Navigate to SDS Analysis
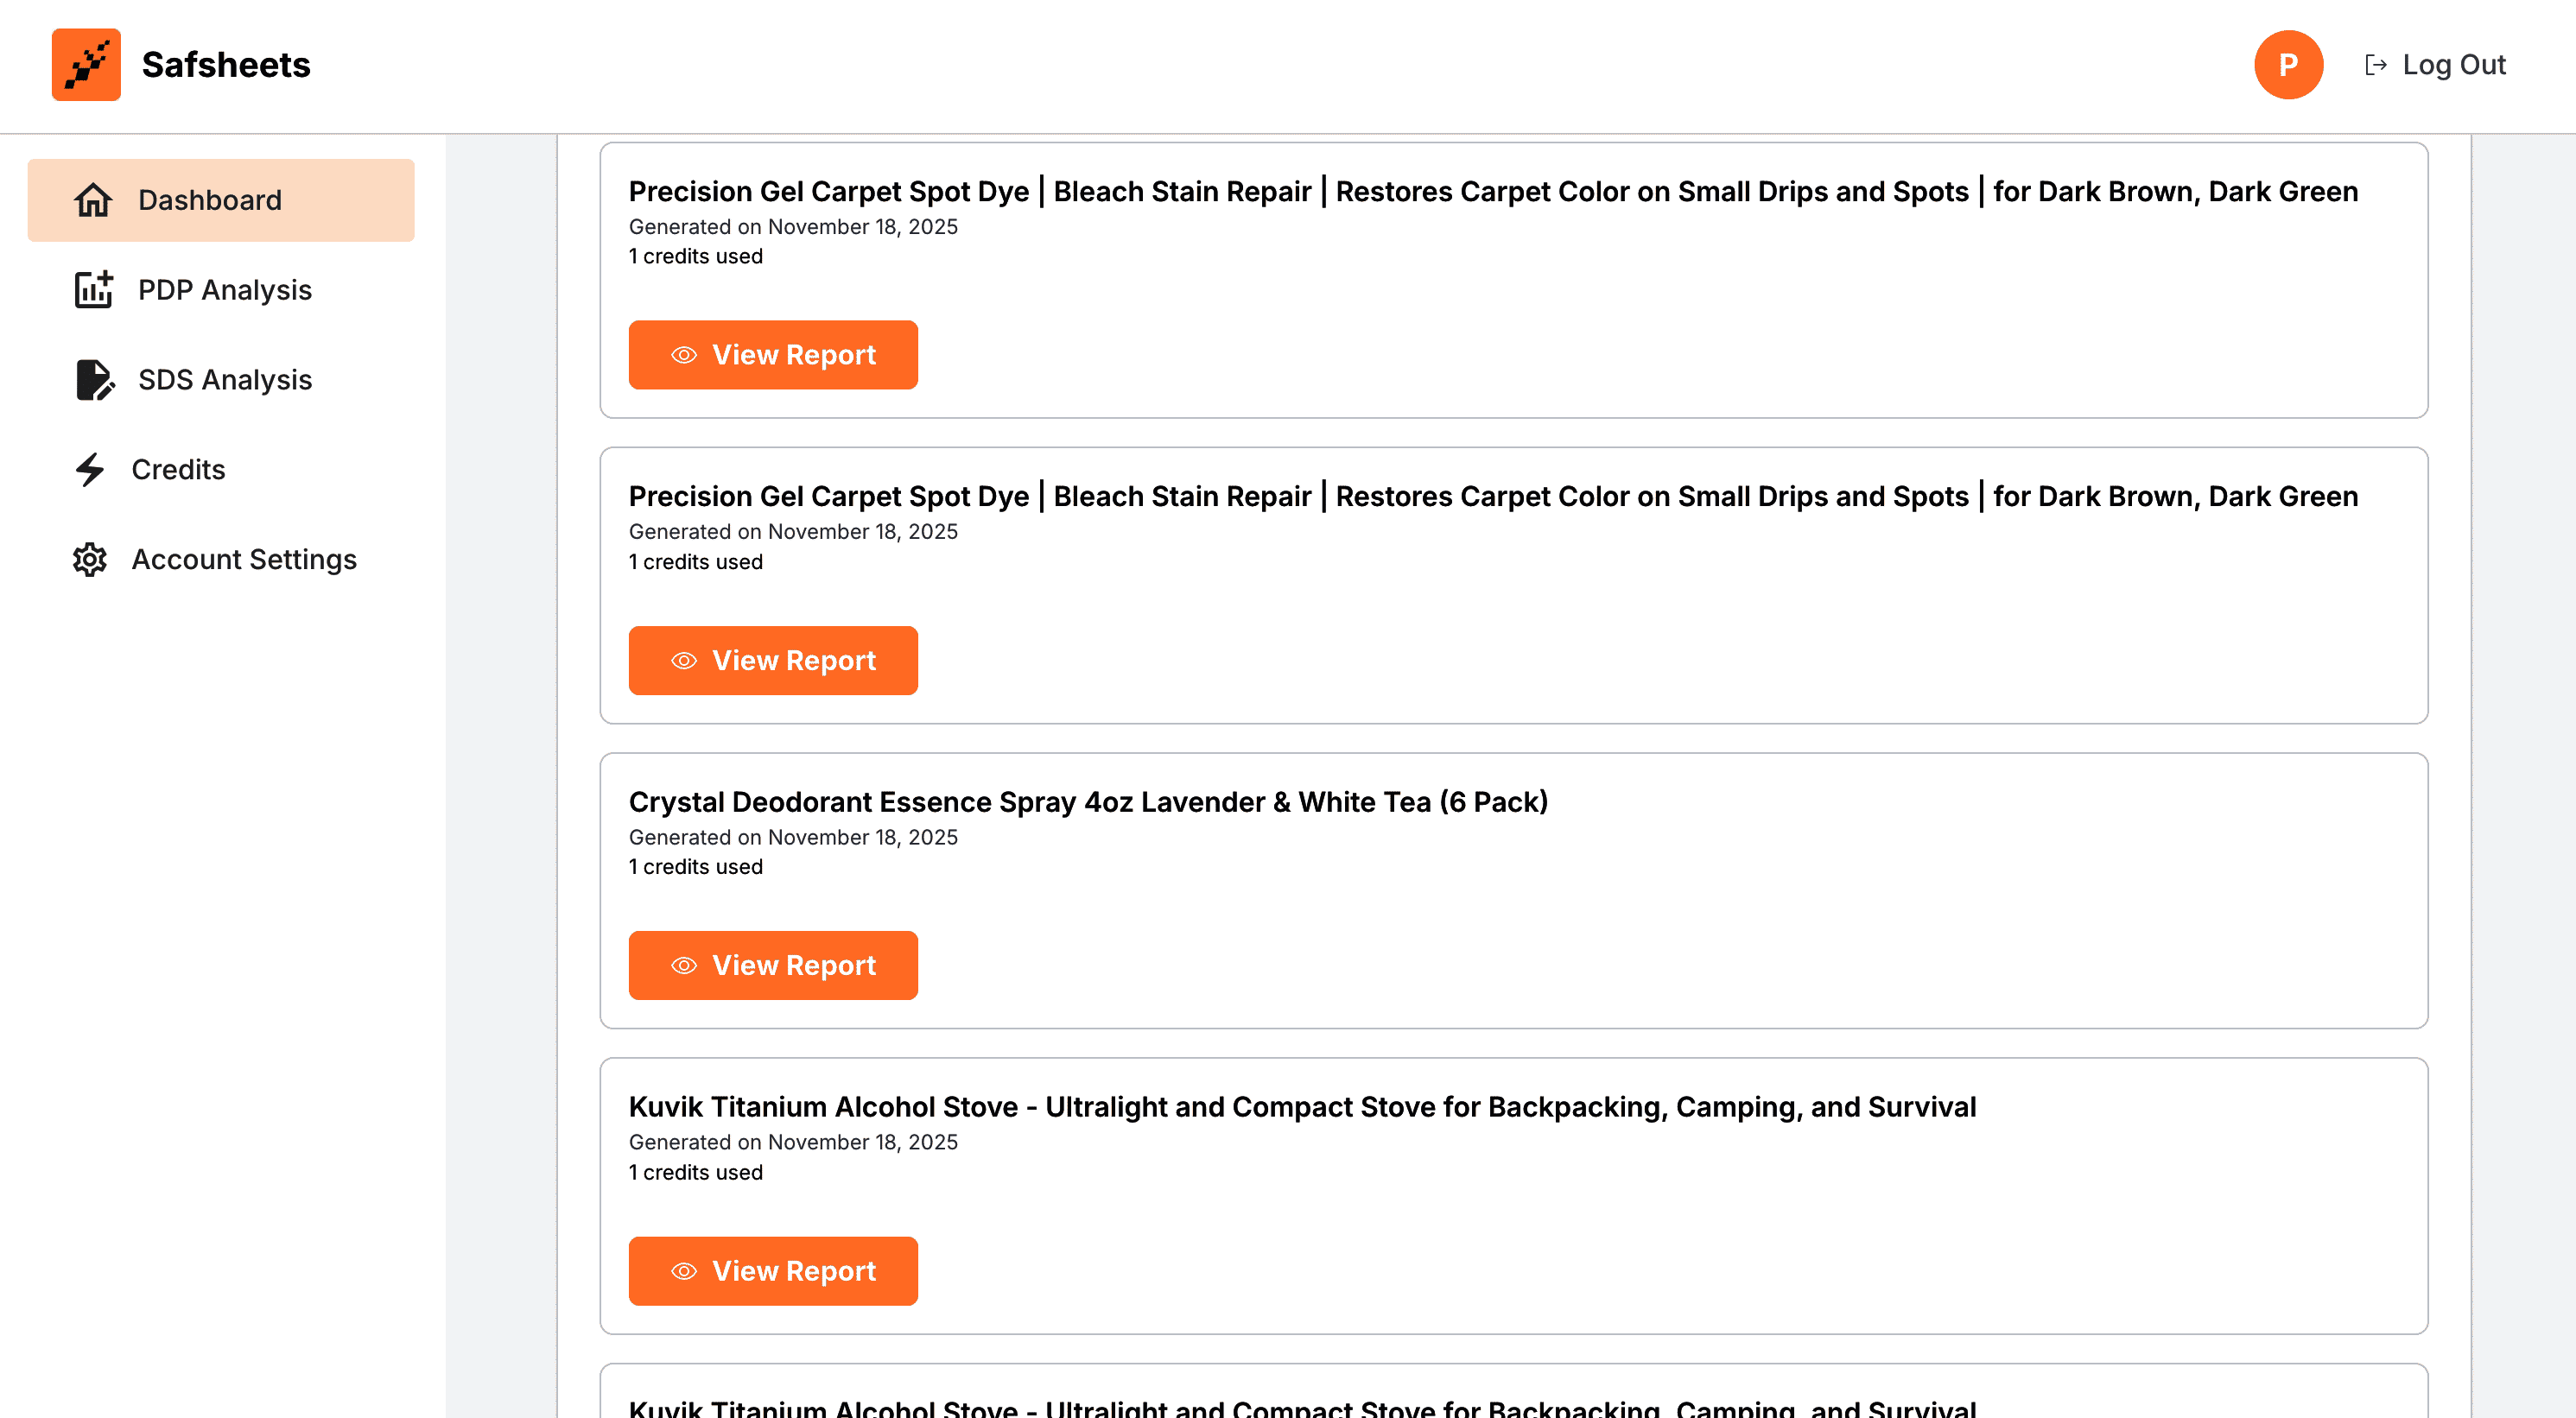The height and width of the screenshot is (1418, 2576). click(x=225, y=380)
